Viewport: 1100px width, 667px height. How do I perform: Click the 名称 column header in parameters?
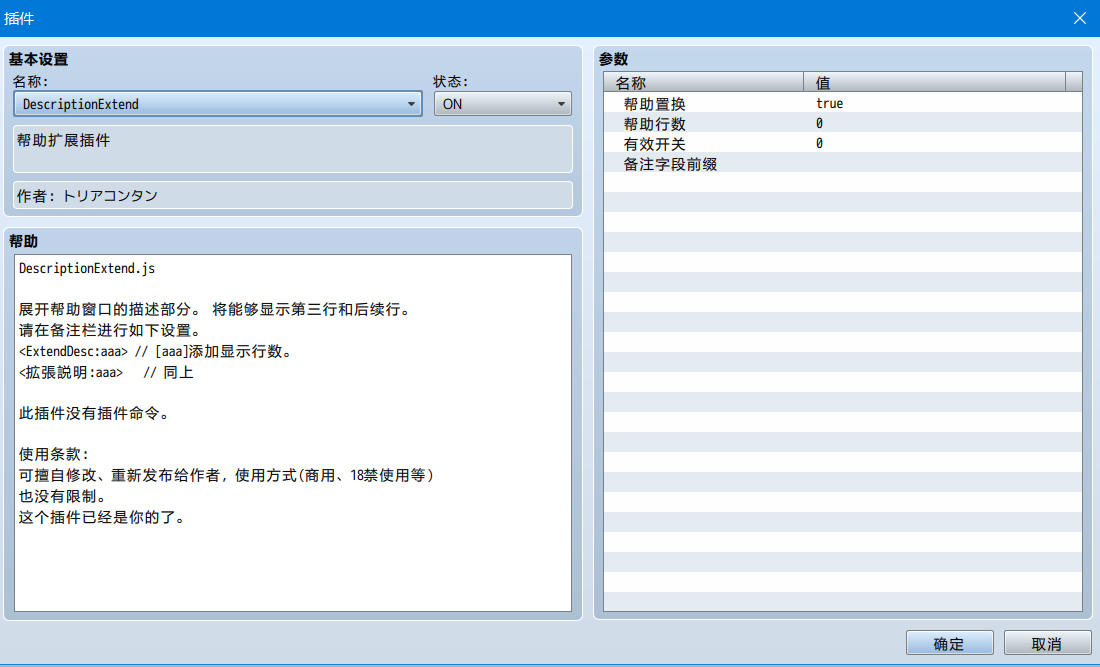tap(704, 82)
